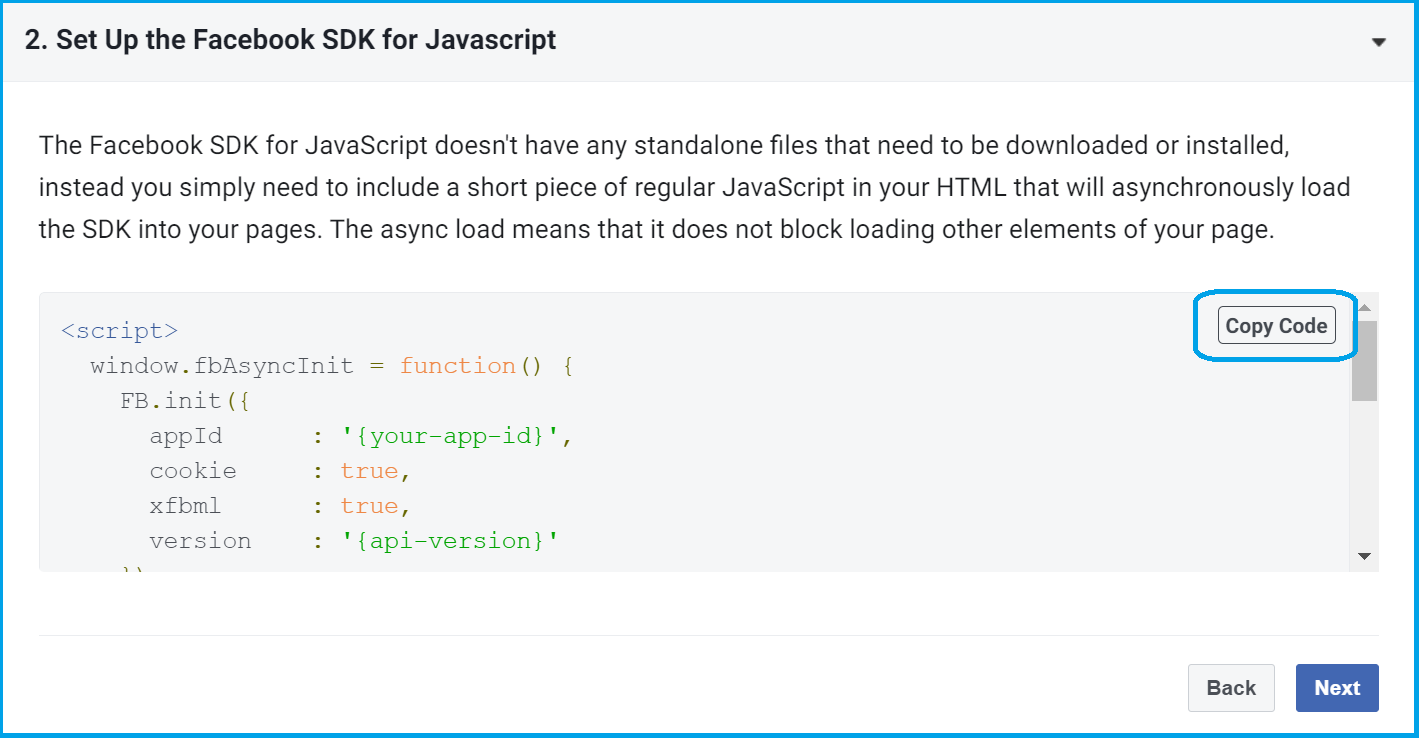Click the 'function' keyword in code
The image size is (1419, 738).
[x=458, y=366]
